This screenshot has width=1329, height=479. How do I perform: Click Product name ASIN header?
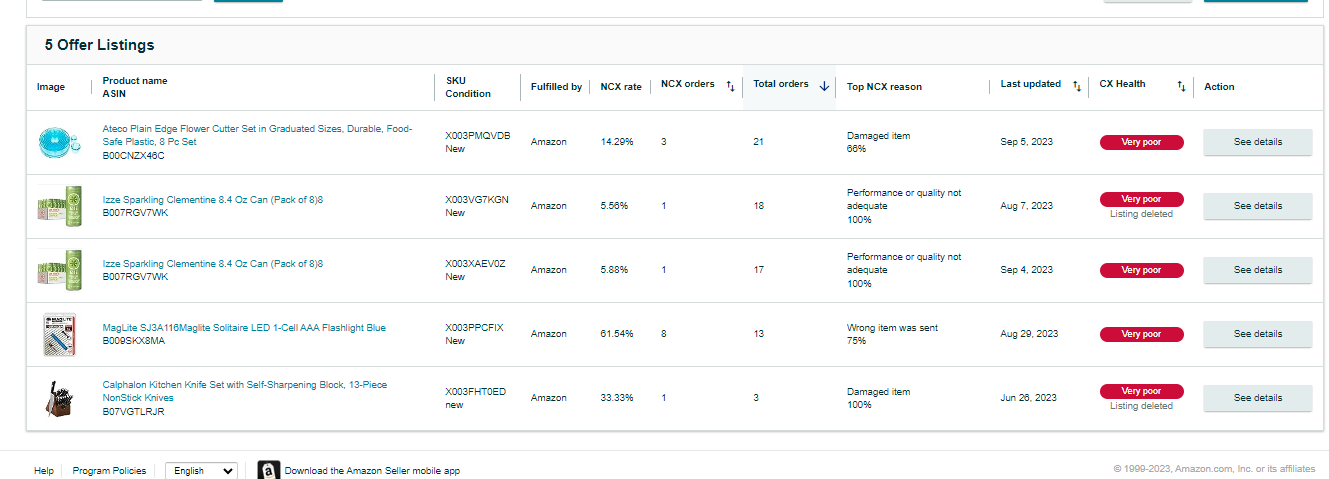(x=135, y=87)
